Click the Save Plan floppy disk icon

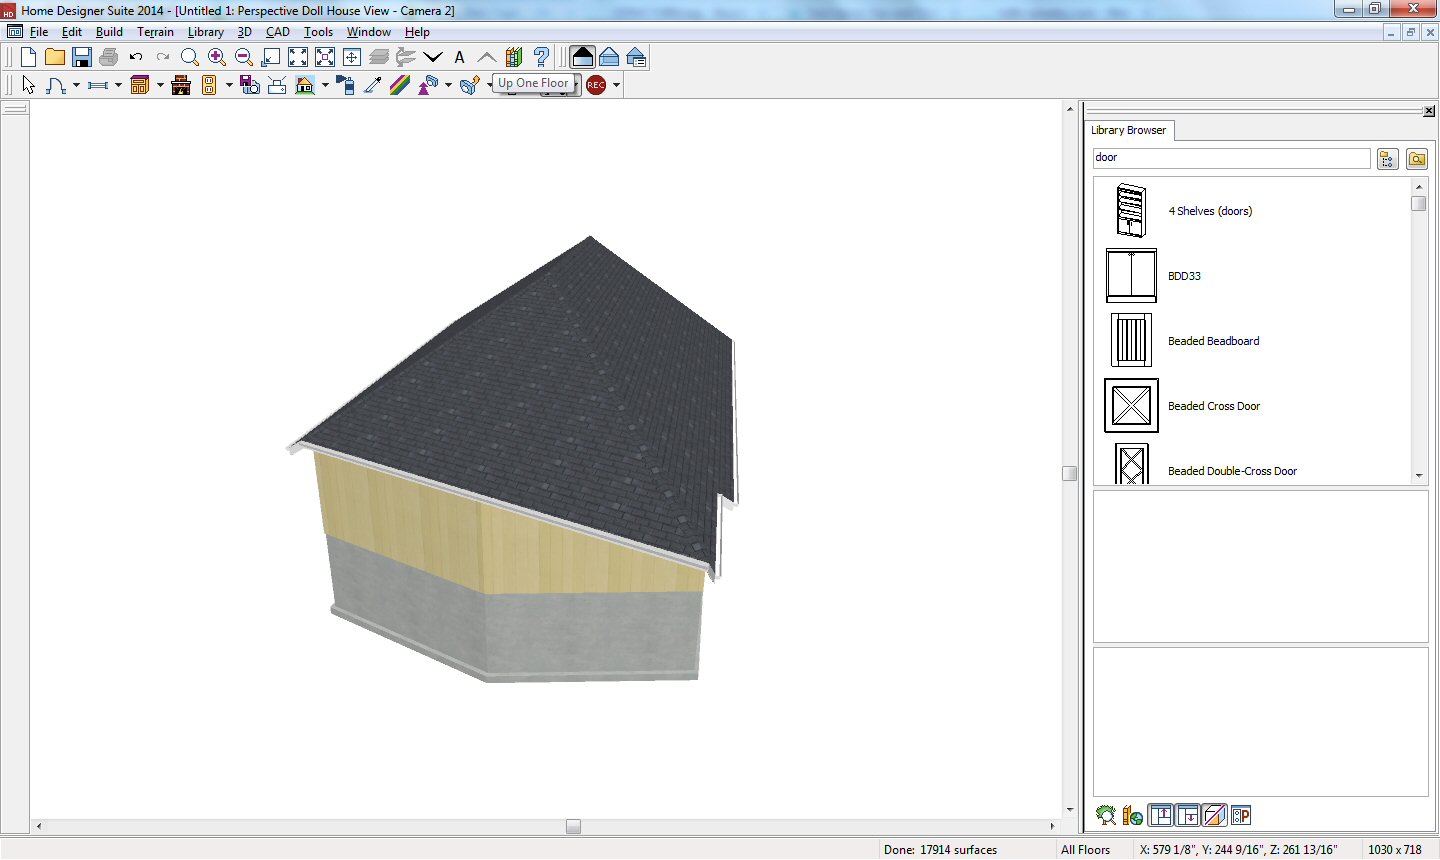(x=82, y=57)
